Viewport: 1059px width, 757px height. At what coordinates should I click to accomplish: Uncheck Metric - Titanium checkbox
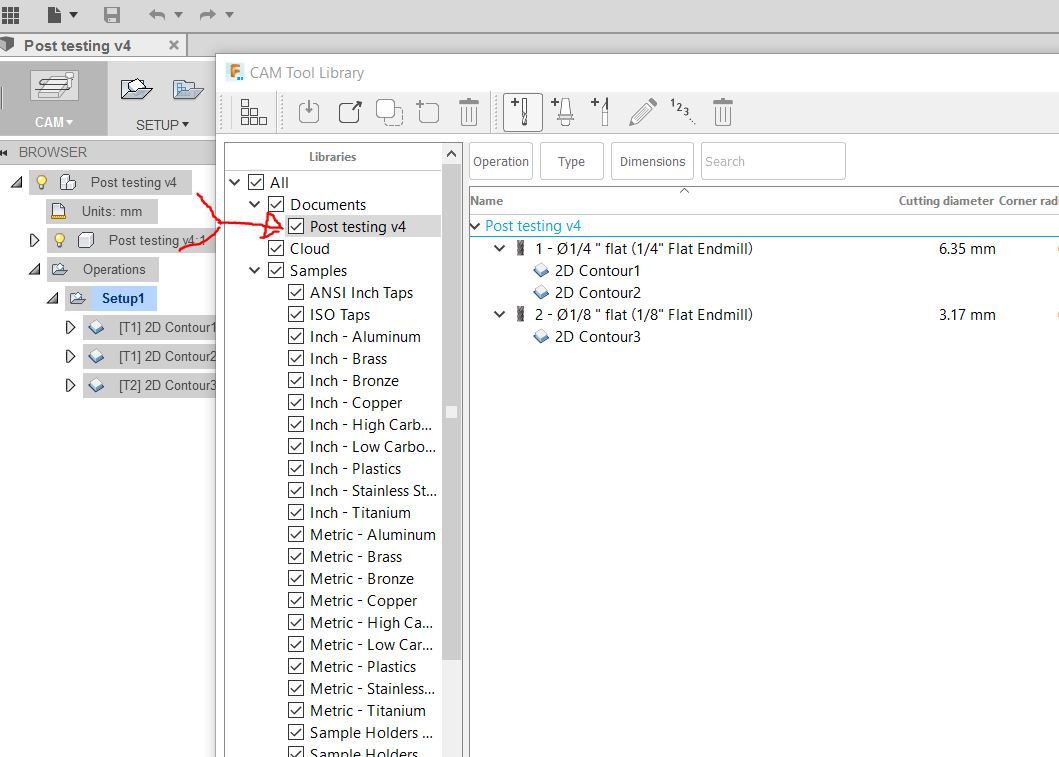296,710
